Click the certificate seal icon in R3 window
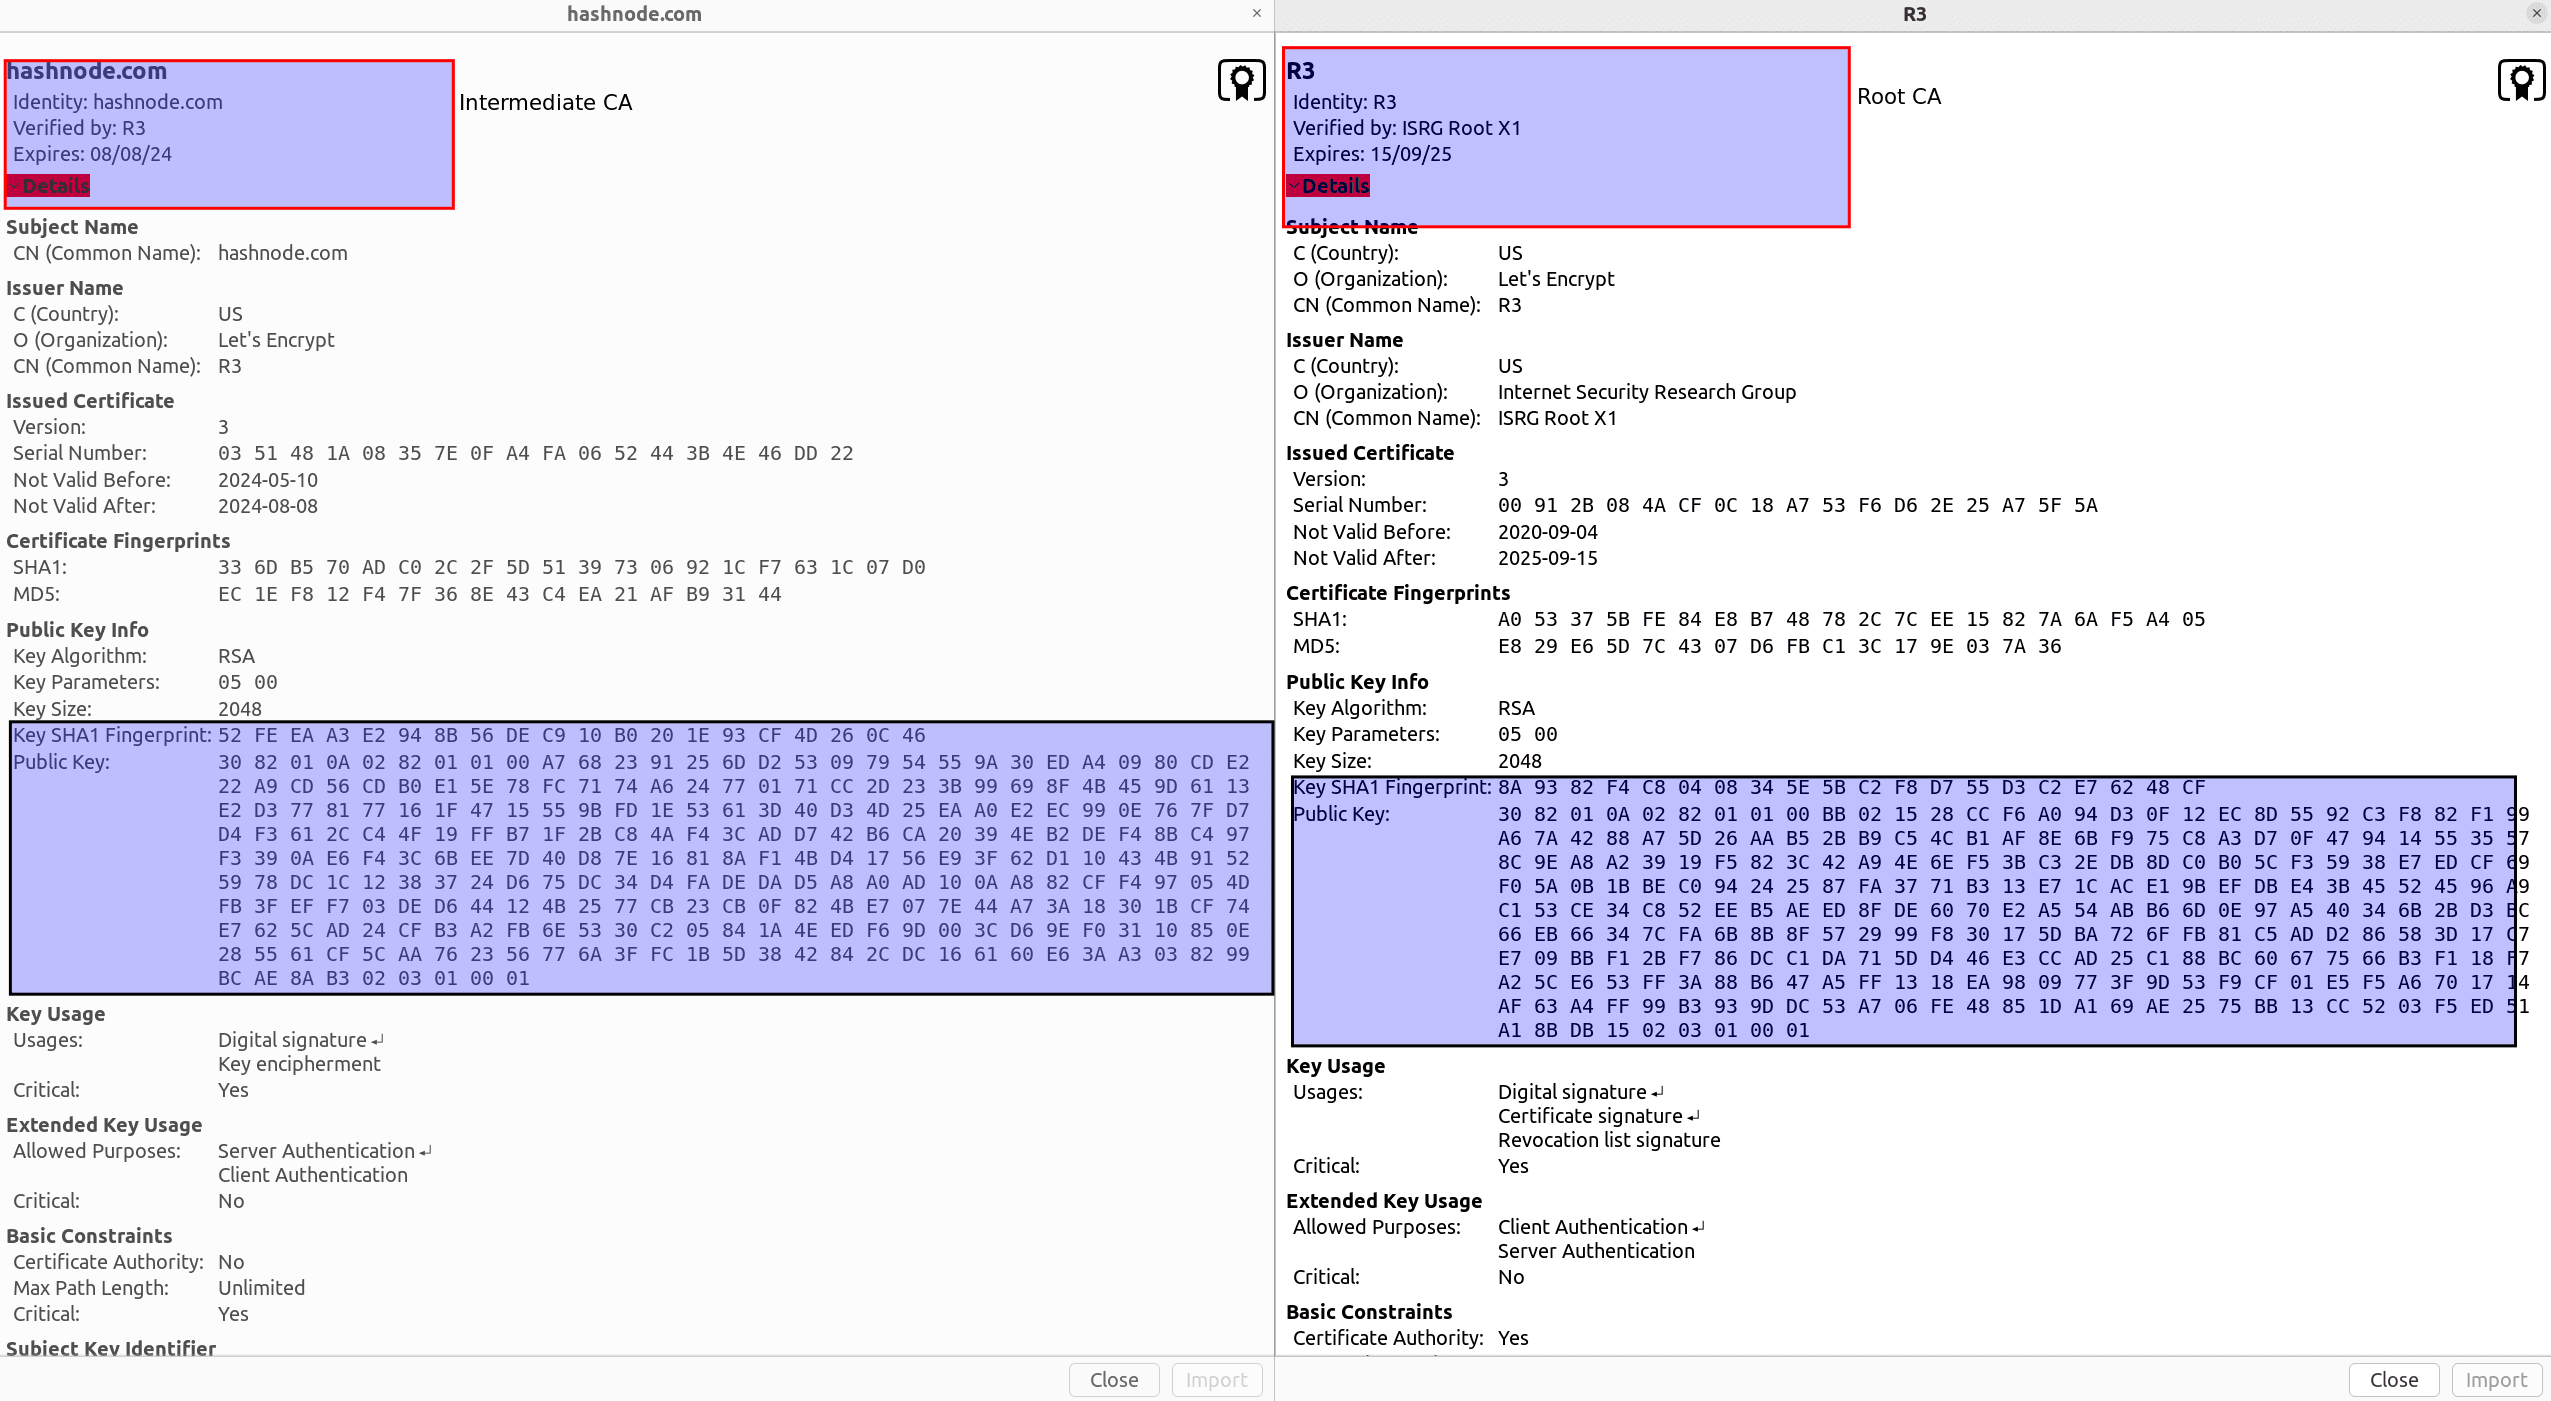2551x1401 pixels. click(2522, 79)
